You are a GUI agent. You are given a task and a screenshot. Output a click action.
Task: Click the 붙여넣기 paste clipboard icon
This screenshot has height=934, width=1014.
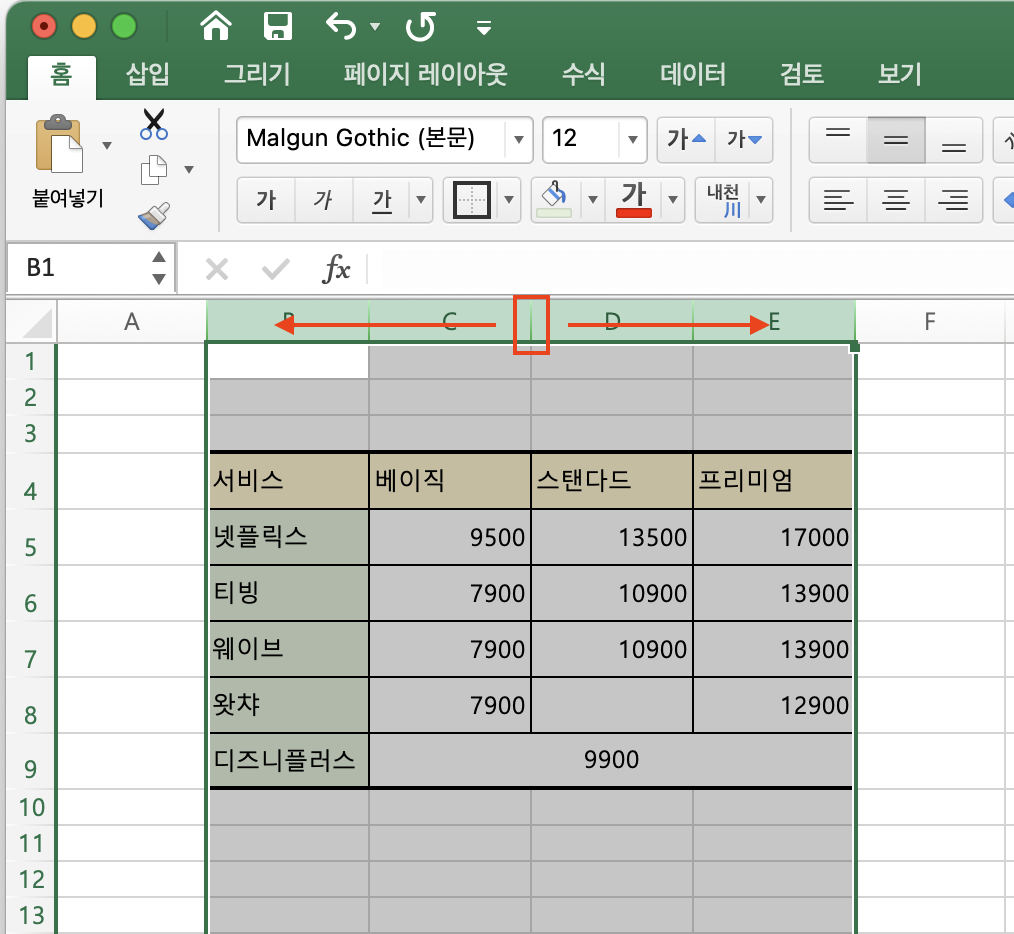(59, 144)
